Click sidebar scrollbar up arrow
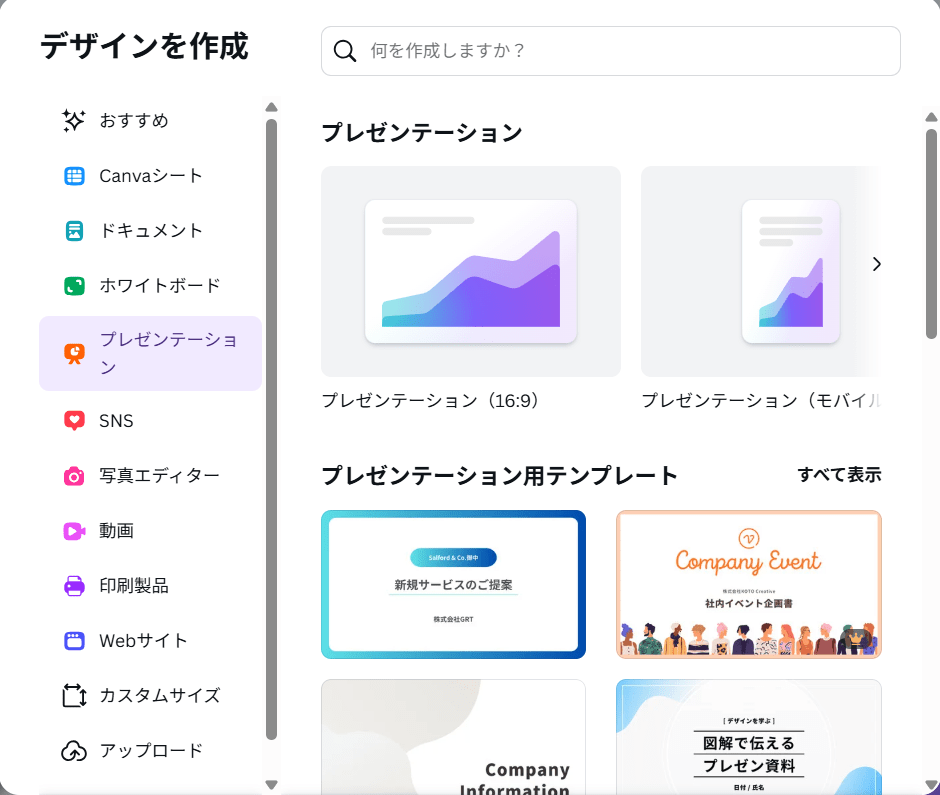Image resolution: width=940 pixels, height=795 pixels. 272,107
